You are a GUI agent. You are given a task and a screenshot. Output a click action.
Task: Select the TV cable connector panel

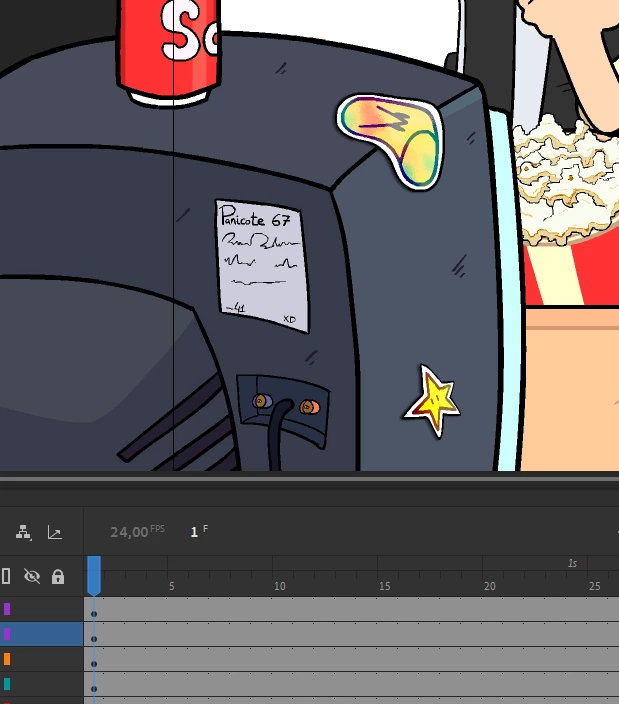[284, 410]
